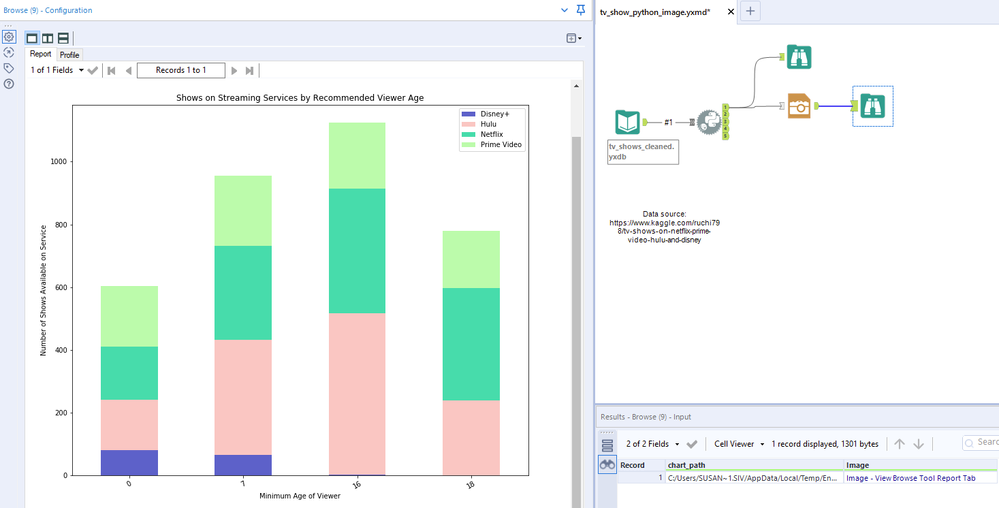Click the Image tool output anchor

click(816, 106)
